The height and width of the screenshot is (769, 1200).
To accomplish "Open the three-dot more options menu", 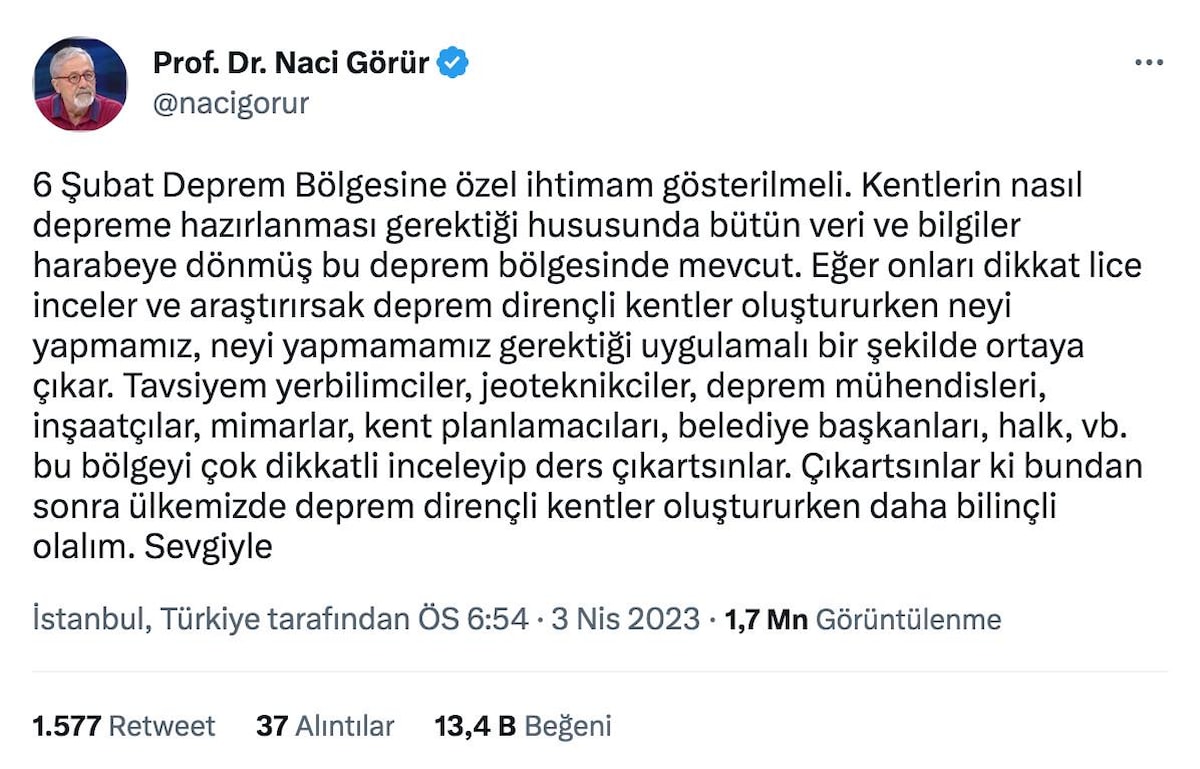I will (1148, 63).
